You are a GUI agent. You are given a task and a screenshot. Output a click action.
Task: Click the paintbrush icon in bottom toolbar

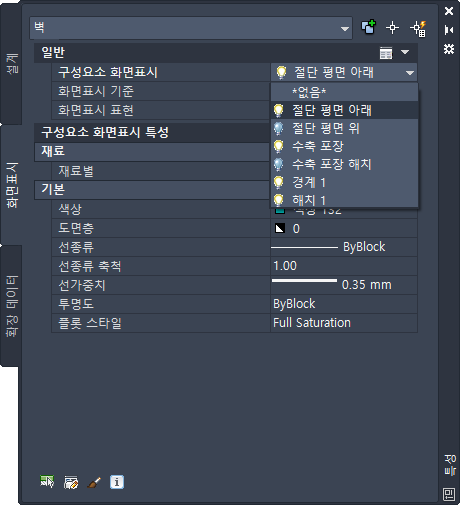point(94,482)
